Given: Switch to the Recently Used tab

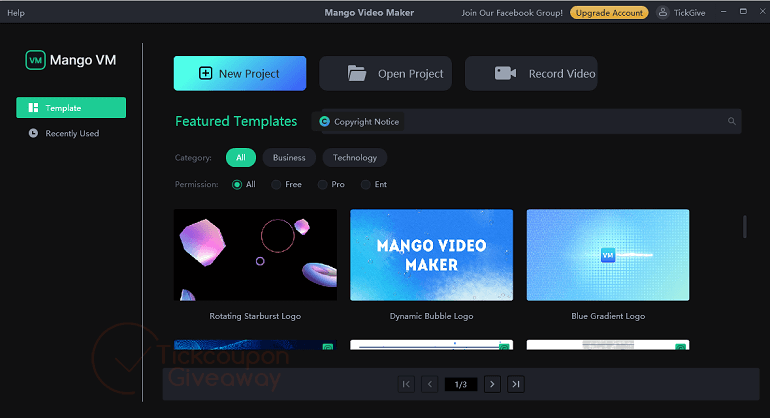Looking at the screenshot, I should tap(71, 133).
